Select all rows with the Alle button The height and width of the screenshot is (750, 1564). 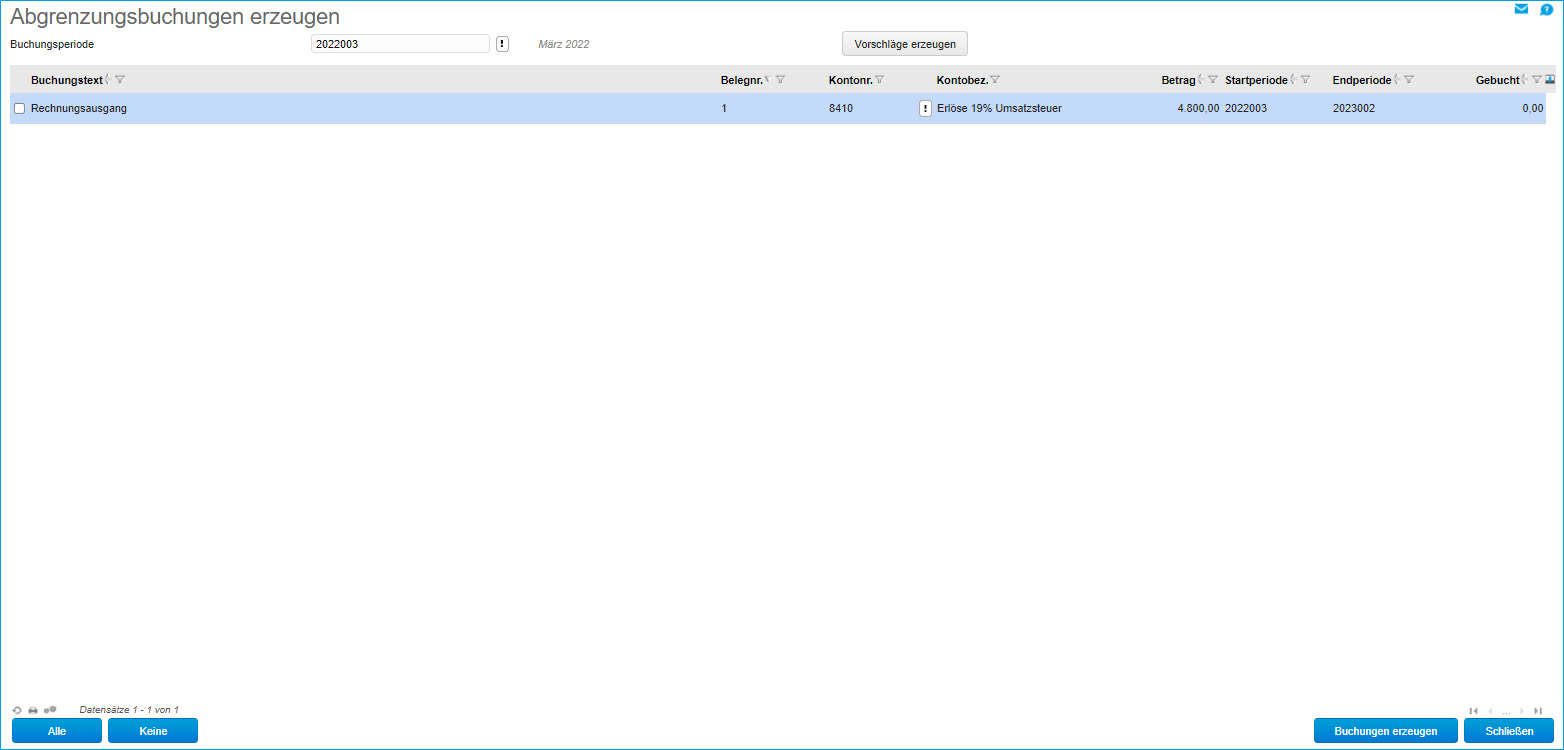(57, 731)
